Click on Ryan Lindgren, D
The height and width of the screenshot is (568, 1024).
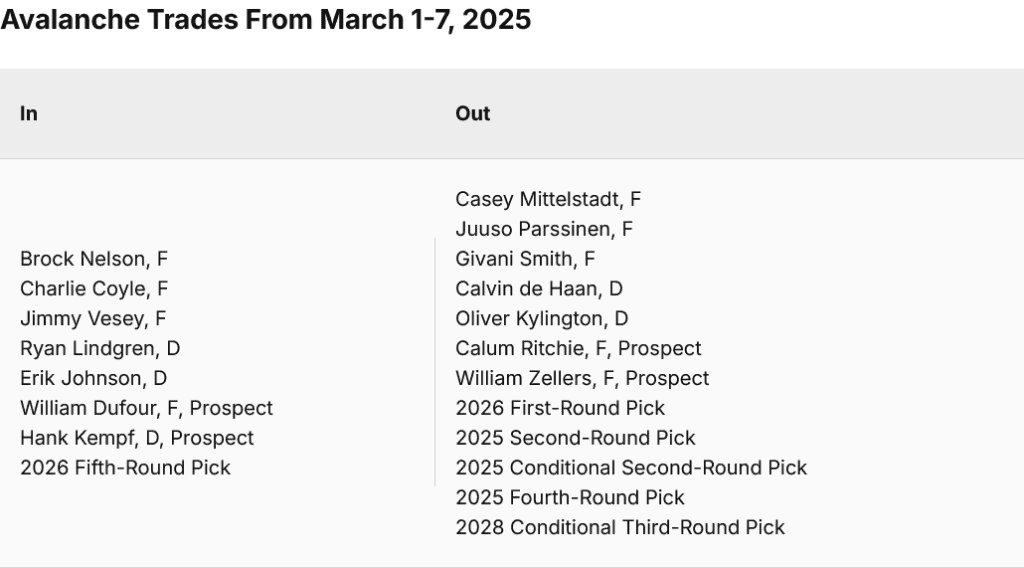pos(100,348)
